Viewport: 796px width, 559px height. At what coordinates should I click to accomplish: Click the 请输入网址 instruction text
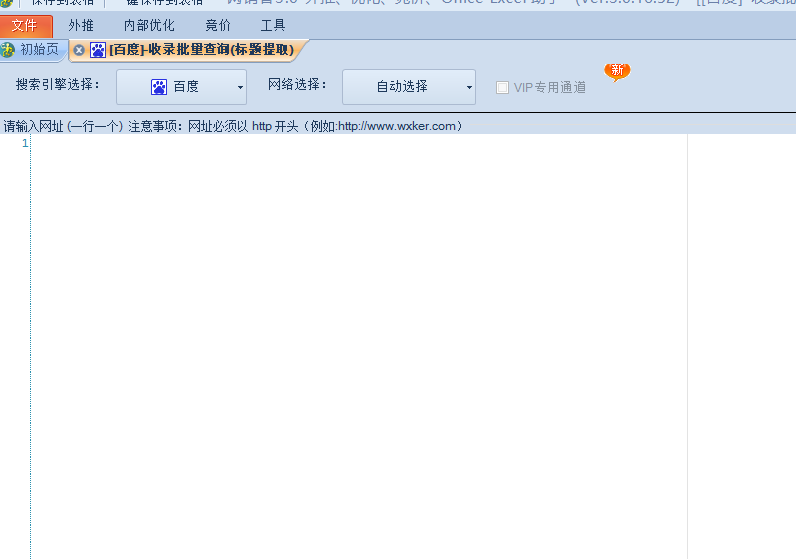234,126
